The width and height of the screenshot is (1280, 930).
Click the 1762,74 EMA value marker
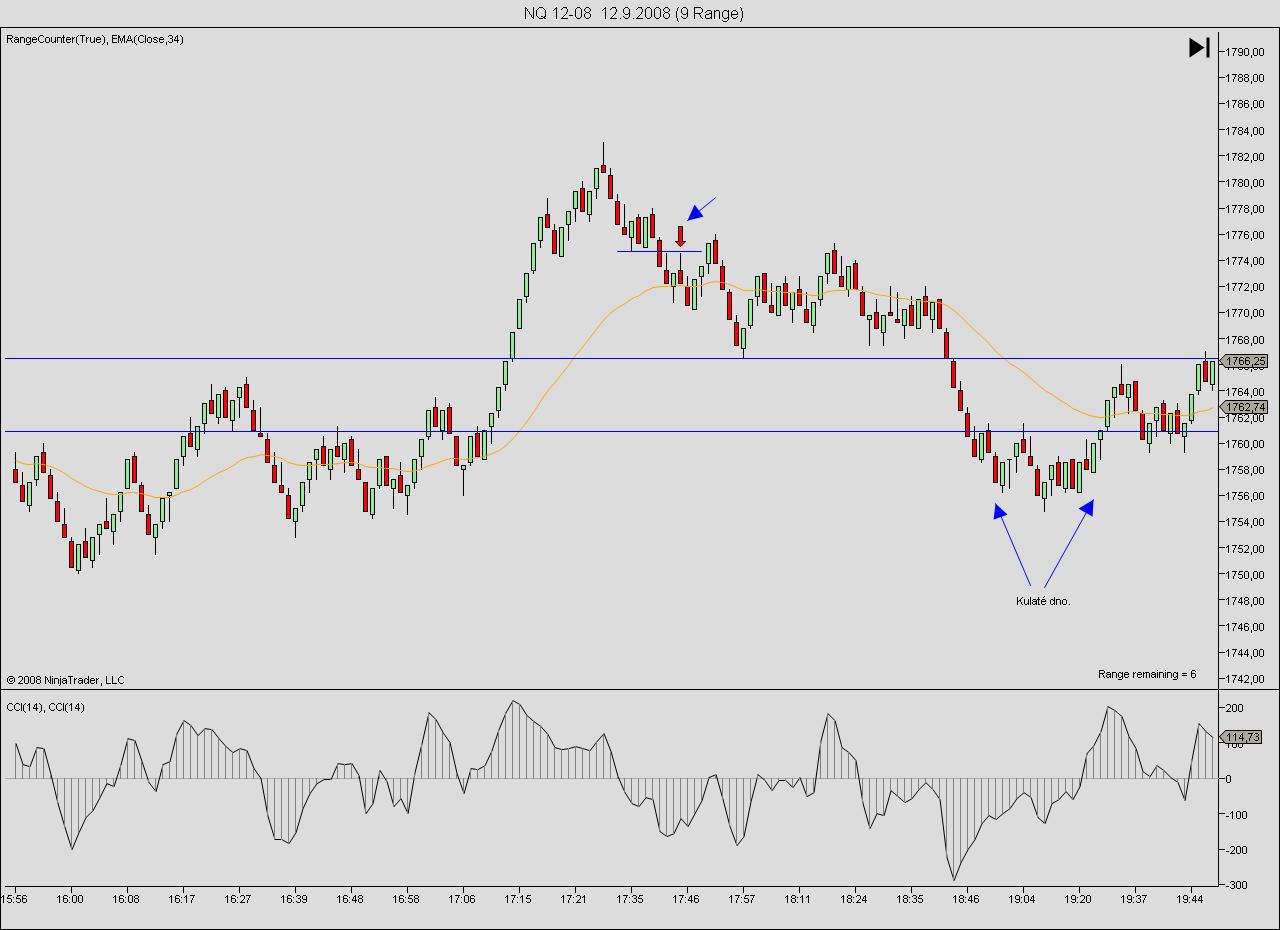(1246, 407)
